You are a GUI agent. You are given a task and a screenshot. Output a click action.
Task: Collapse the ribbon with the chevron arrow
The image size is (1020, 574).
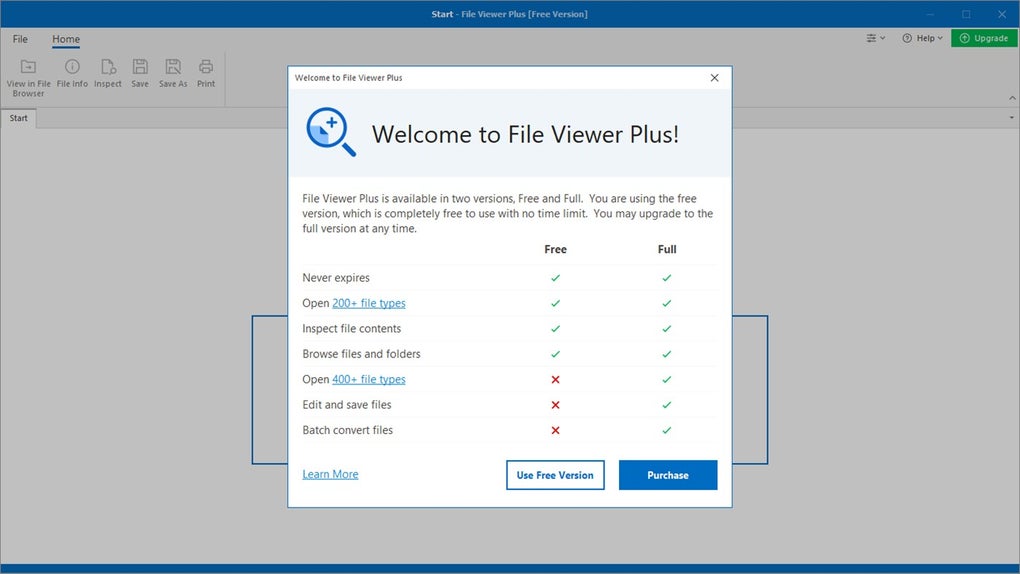pyautogui.click(x=1012, y=98)
